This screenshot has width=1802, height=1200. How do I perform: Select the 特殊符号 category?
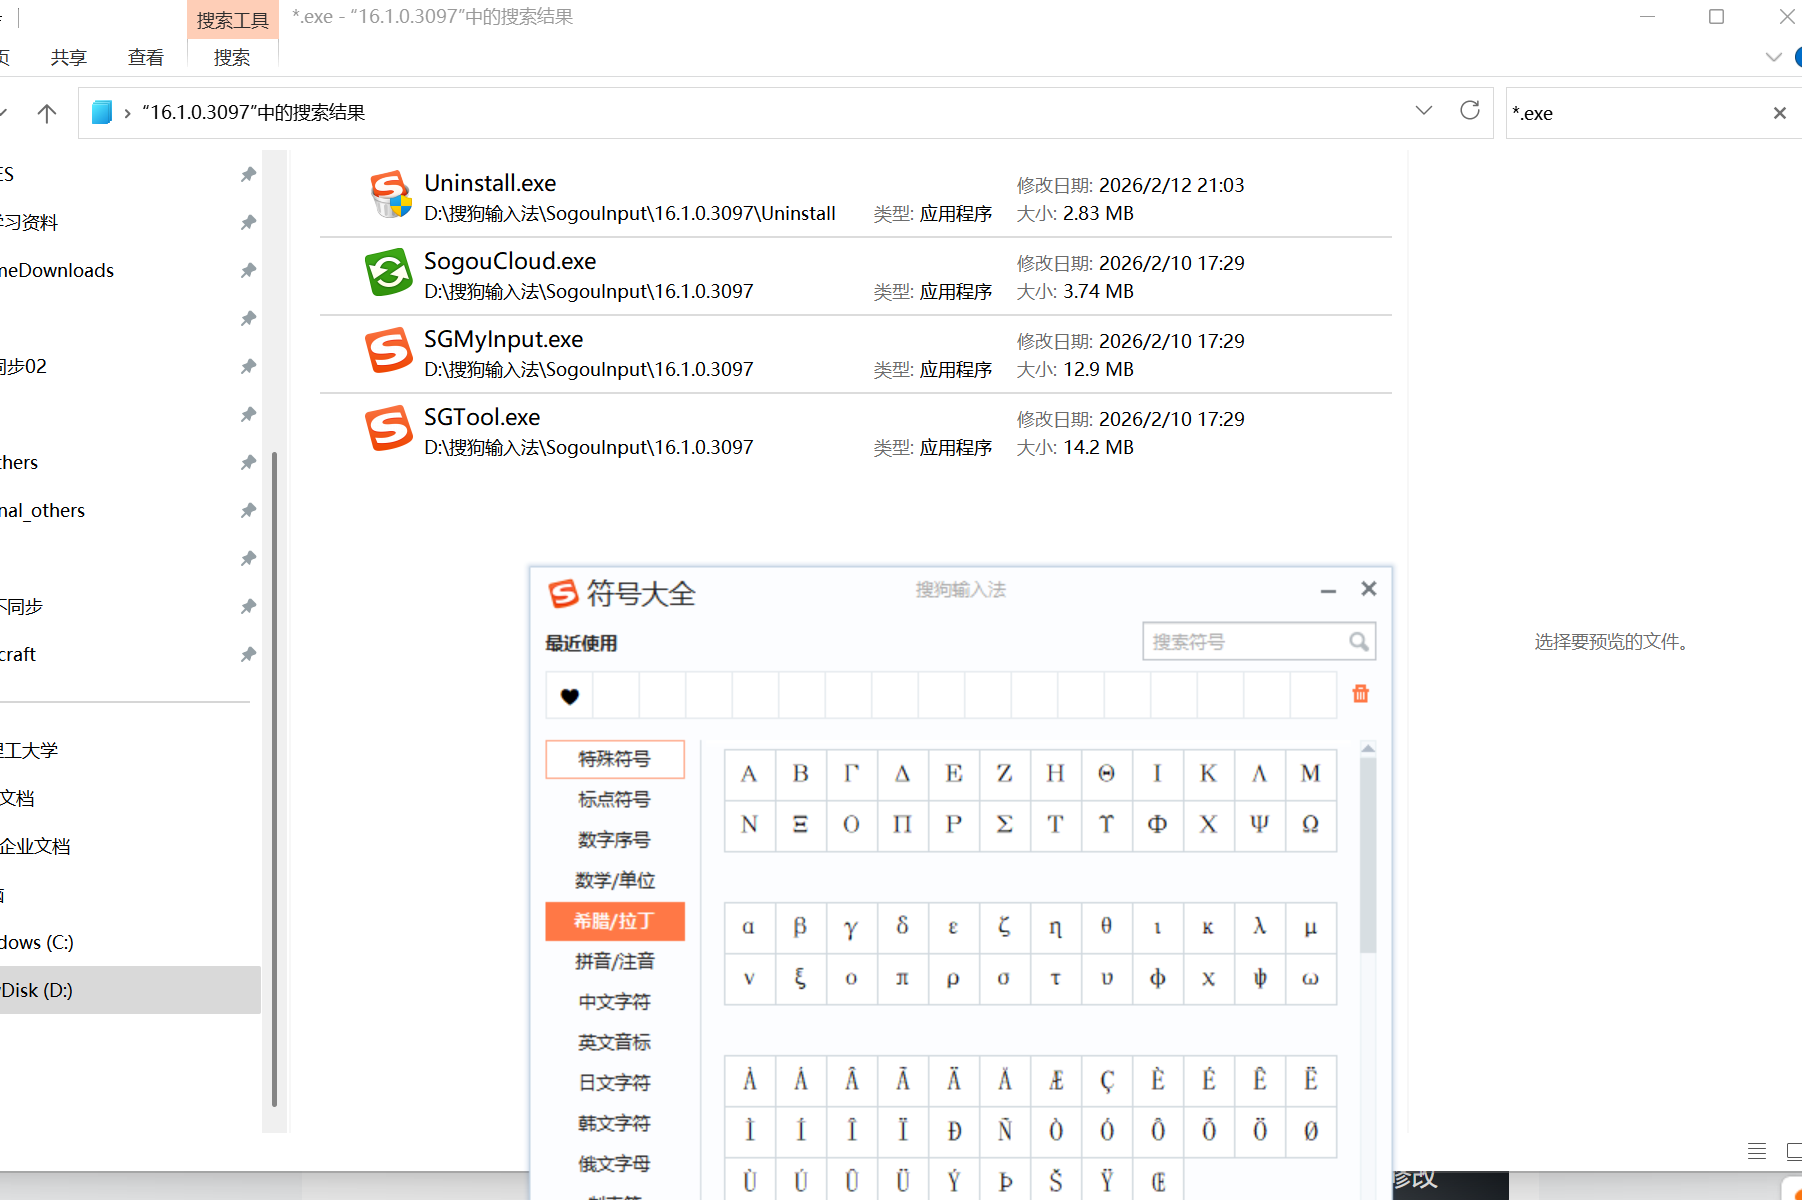615,759
